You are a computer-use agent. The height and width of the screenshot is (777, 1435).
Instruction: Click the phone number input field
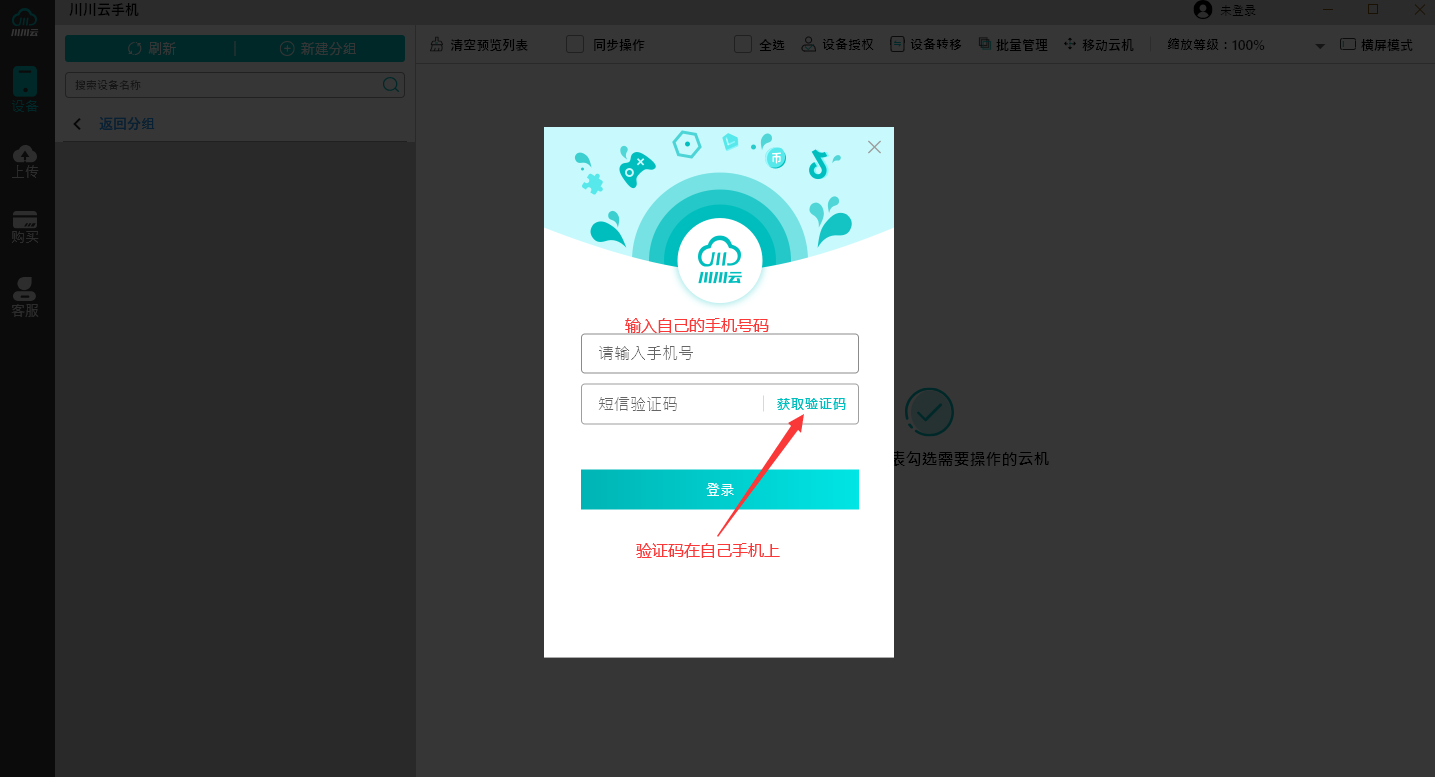pyautogui.click(x=719, y=353)
